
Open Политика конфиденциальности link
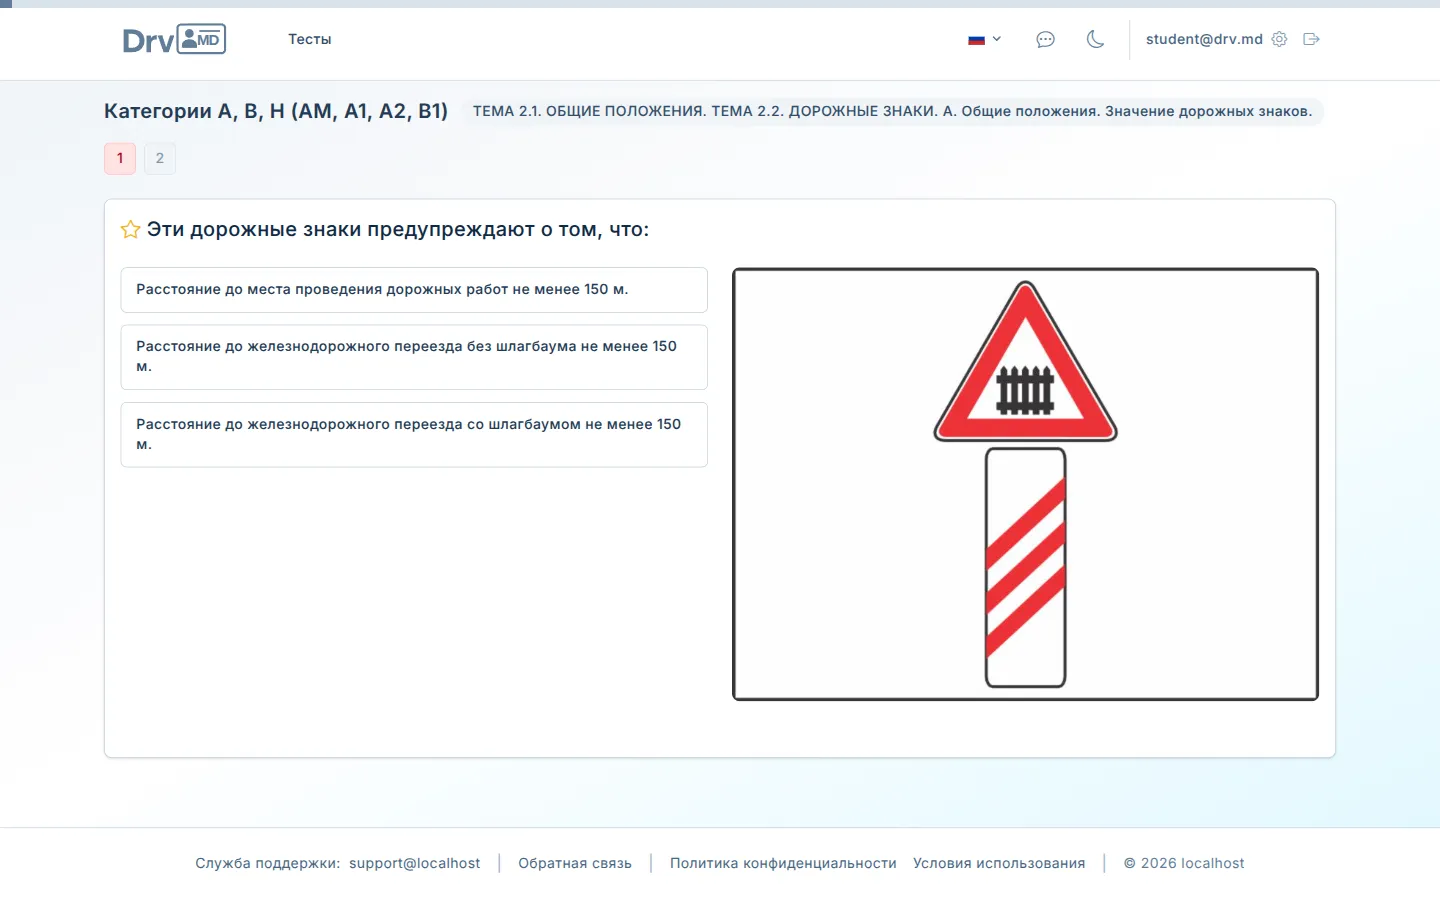pos(783,863)
